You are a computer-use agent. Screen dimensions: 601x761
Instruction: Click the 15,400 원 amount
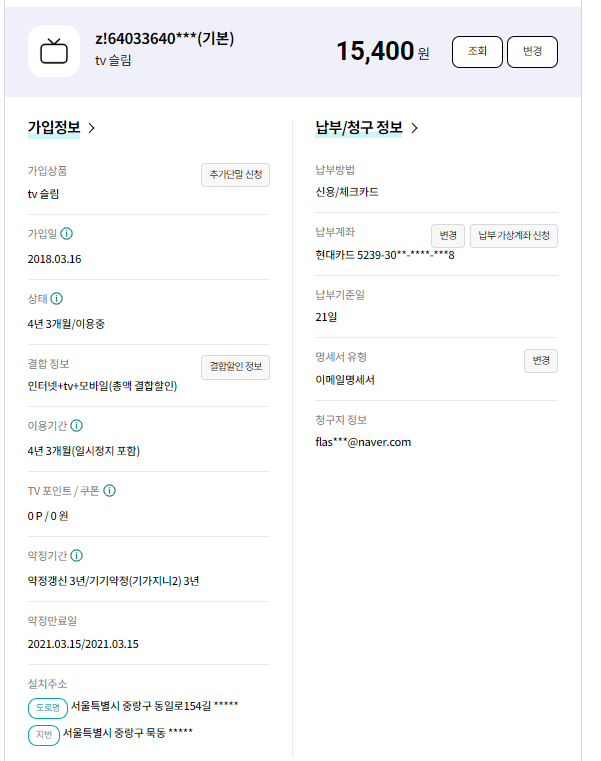tap(382, 52)
